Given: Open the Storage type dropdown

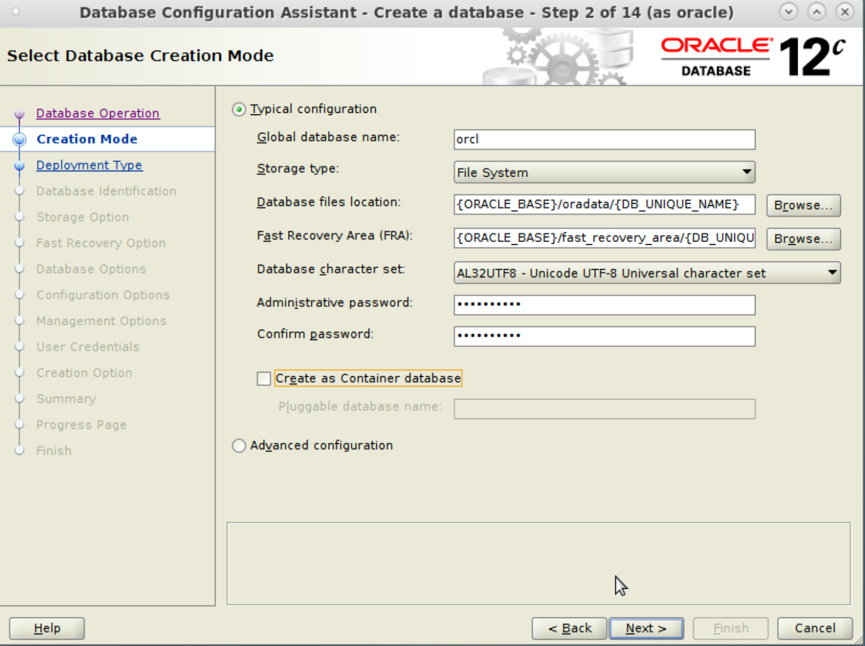Looking at the screenshot, I should (604, 172).
